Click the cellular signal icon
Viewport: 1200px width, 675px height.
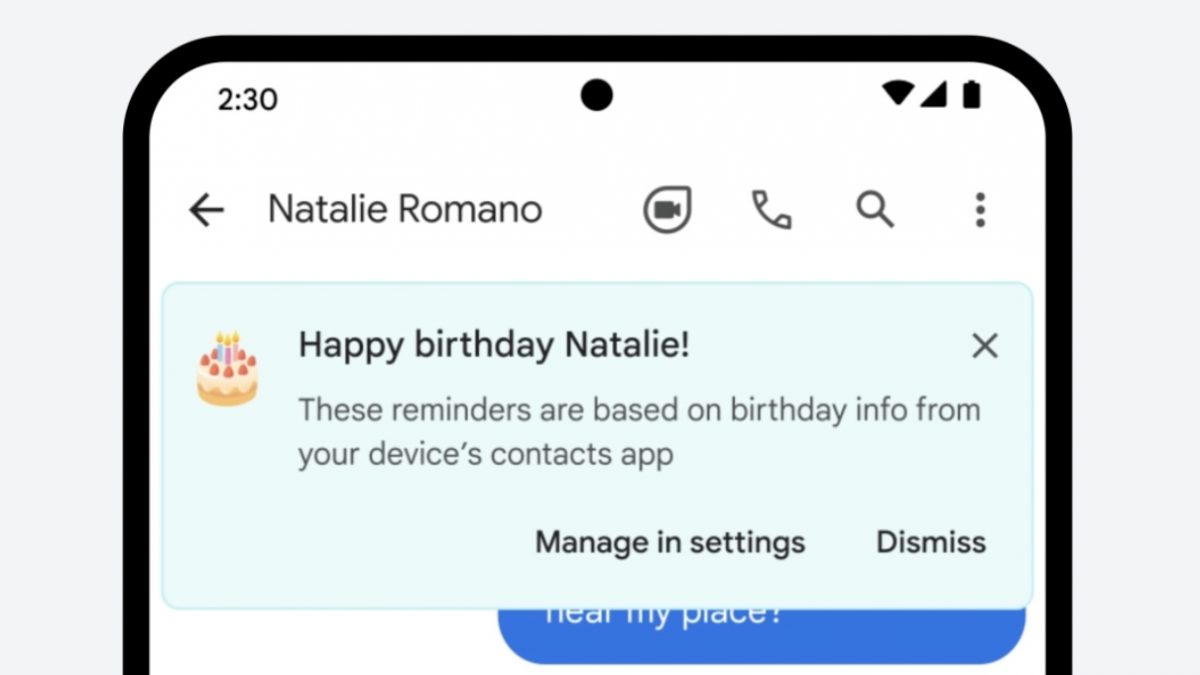coord(933,95)
